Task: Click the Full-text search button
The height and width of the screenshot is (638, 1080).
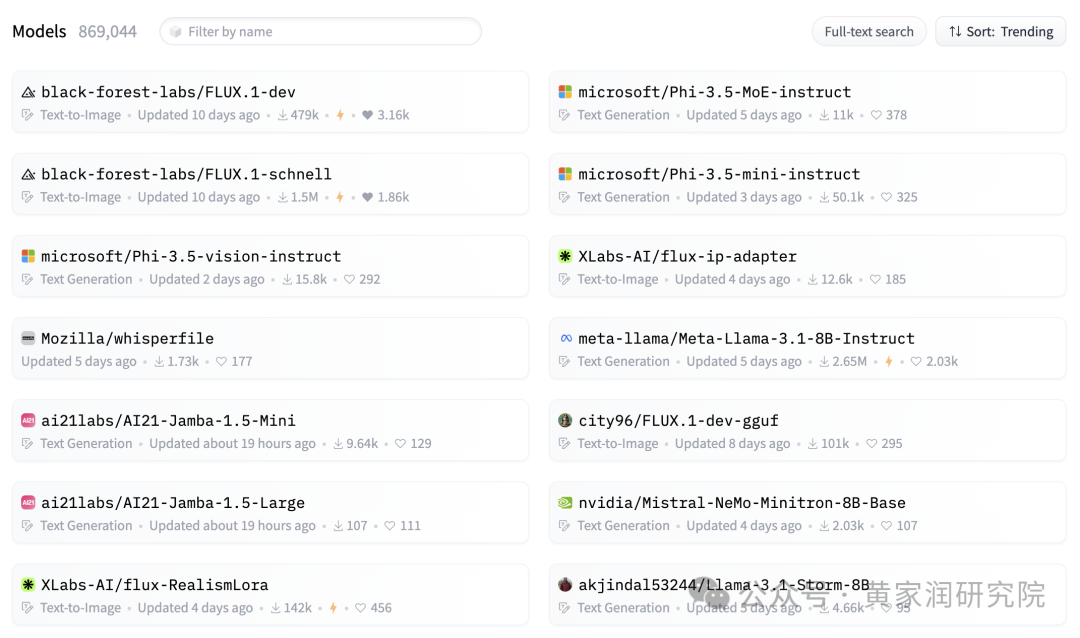Action: point(869,32)
